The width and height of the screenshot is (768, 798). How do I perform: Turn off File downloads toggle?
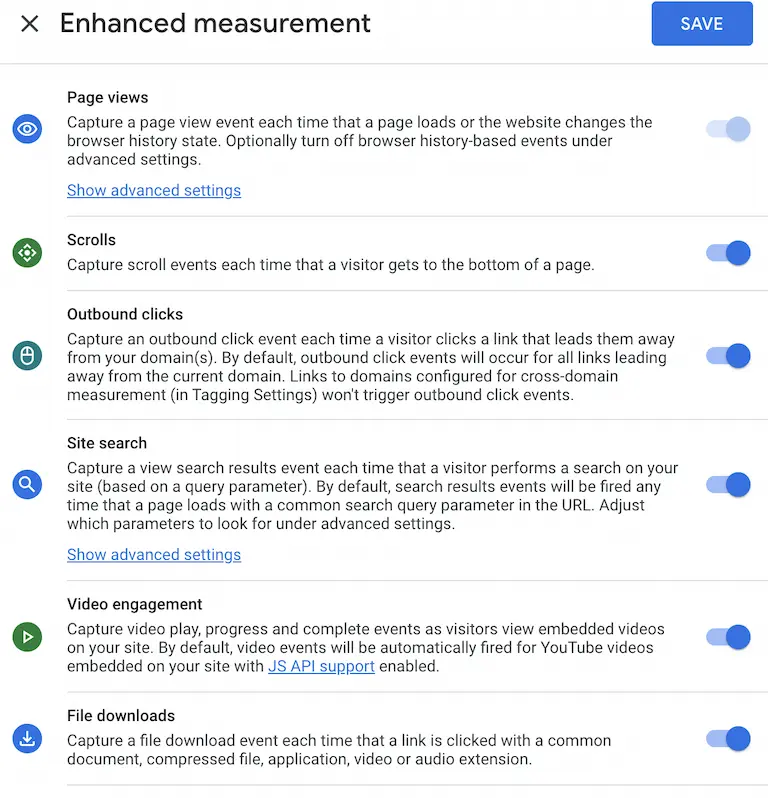coord(728,739)
